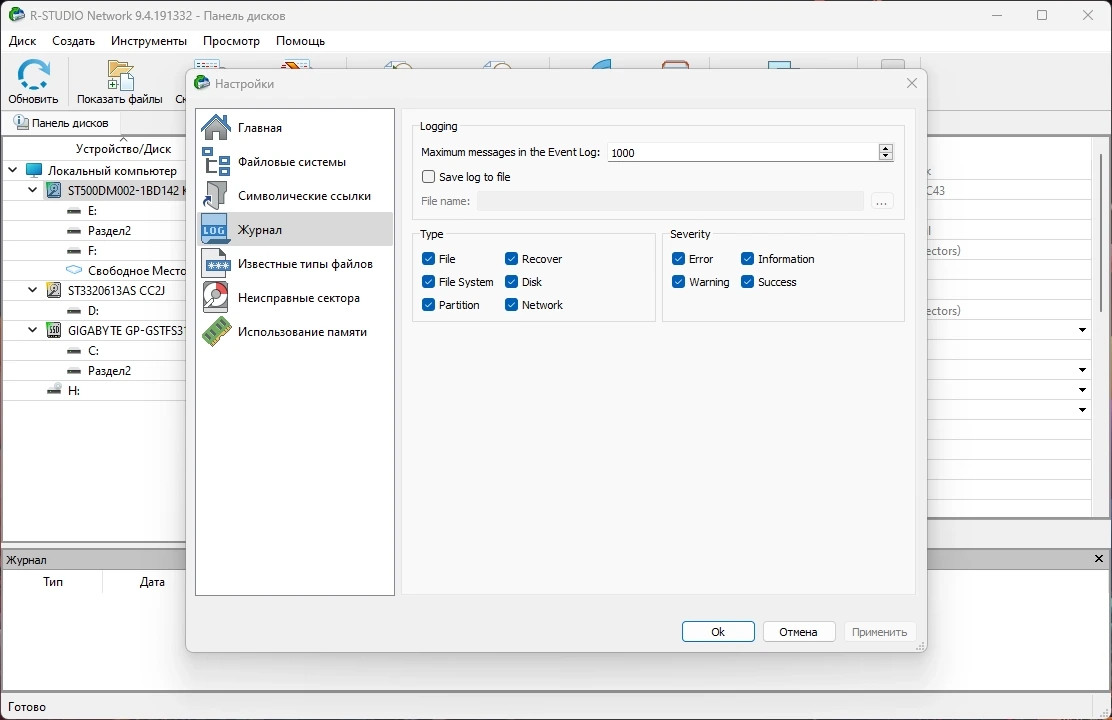Uncheck the Recover checkbox
The height and width of the screenshot is (720, 1112).
click(x=511, y=259)
